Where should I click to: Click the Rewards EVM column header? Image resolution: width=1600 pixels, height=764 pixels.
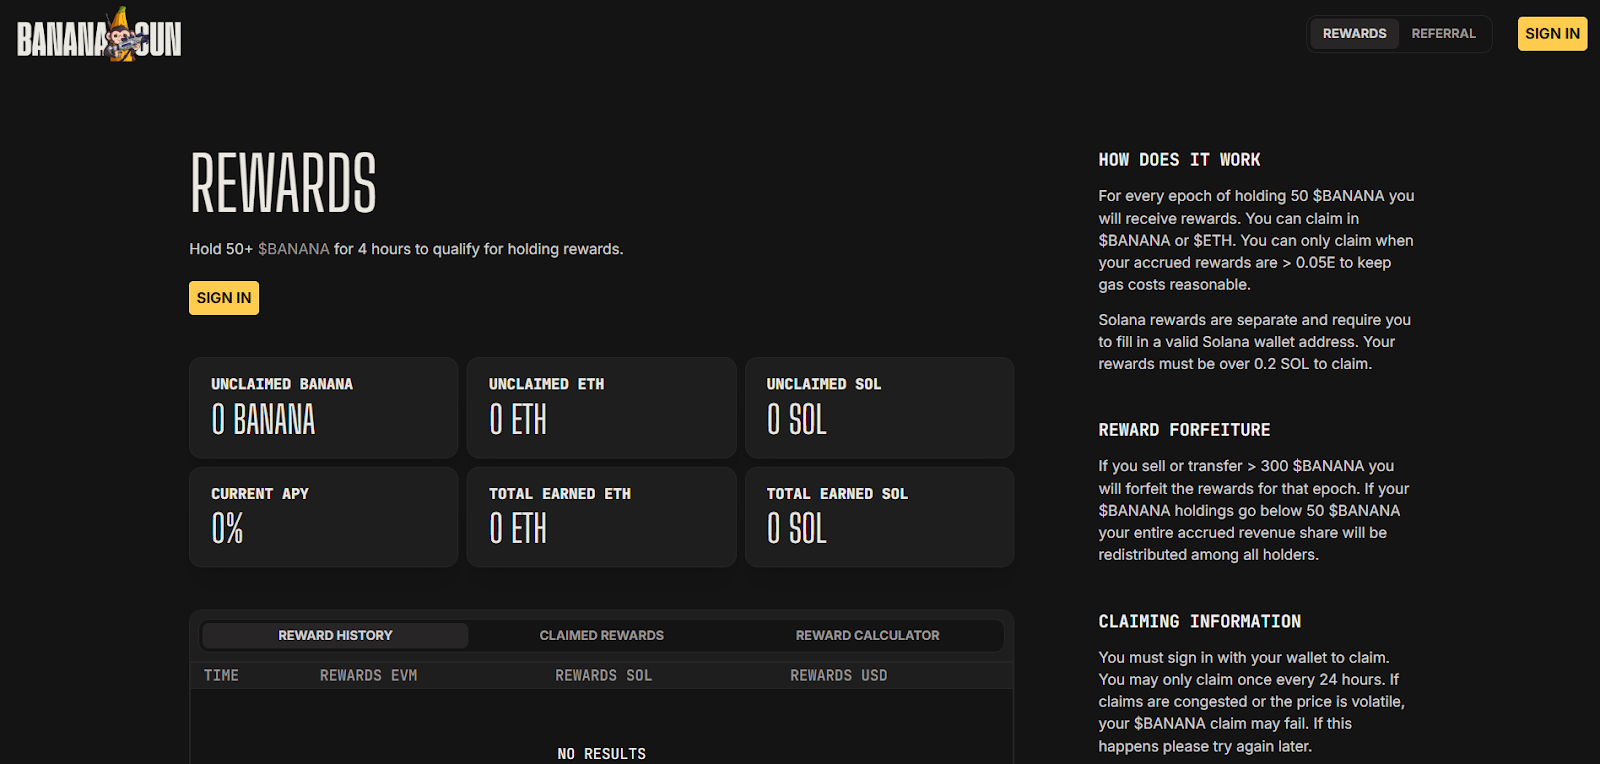[368, 676]
